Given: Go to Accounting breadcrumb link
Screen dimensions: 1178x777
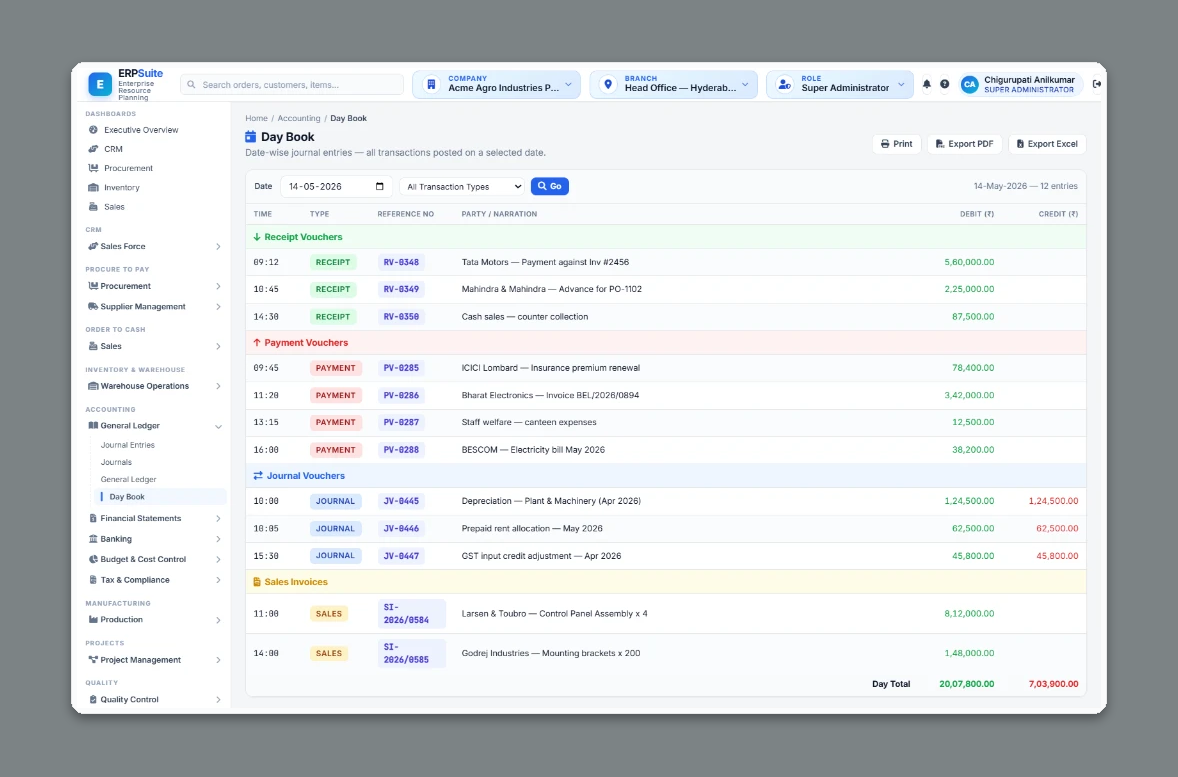Looking at the screenshot, I should 298,118.
